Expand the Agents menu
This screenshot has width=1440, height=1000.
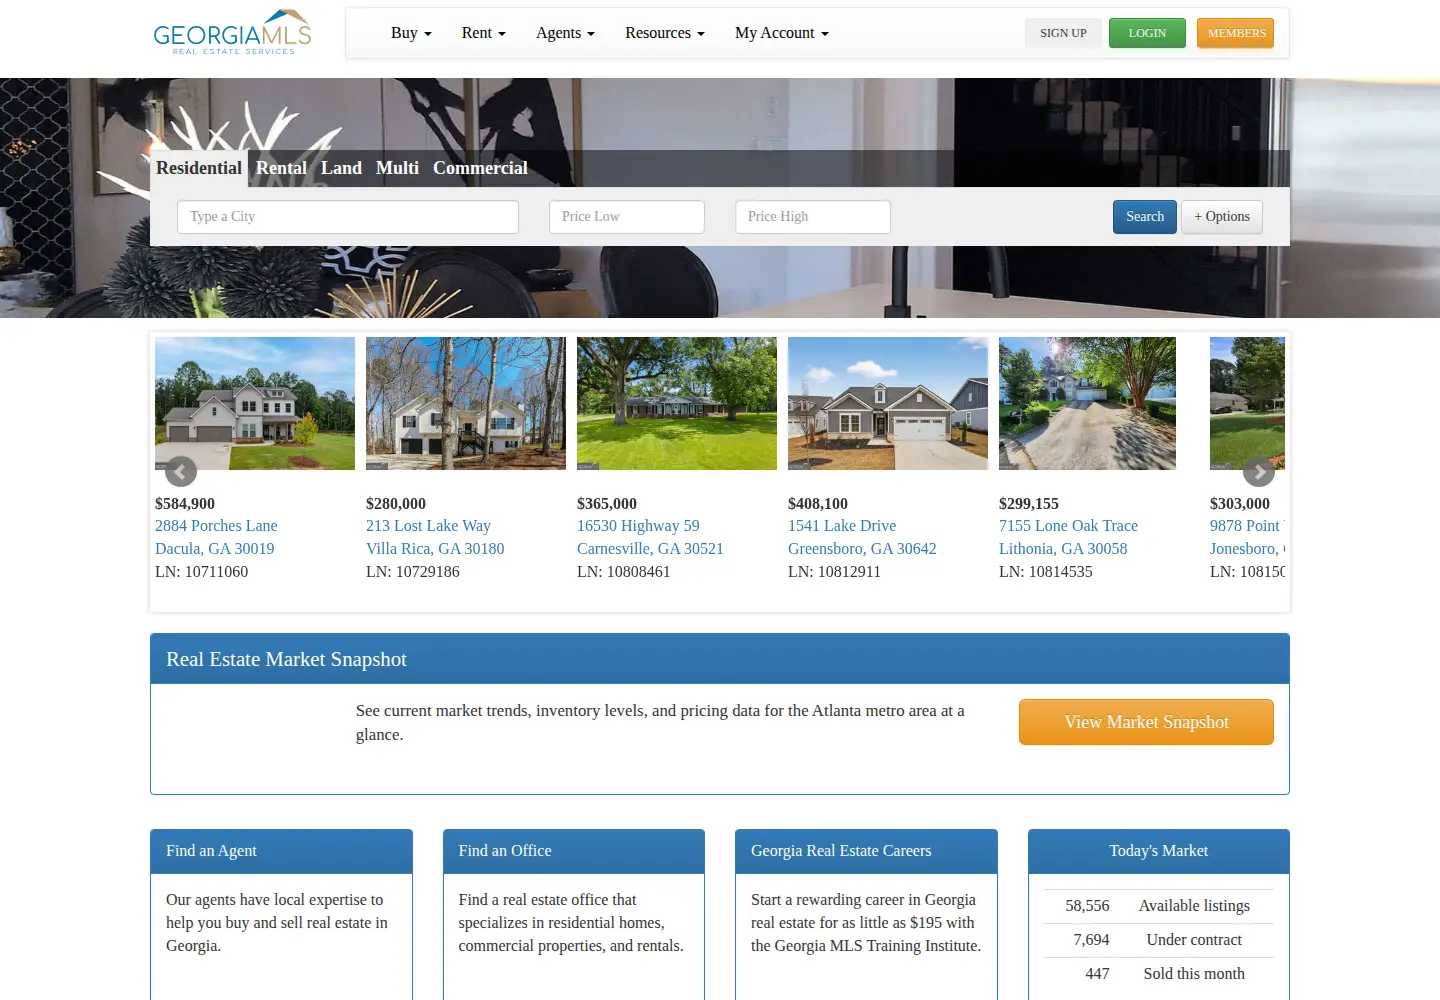point(565,33)
